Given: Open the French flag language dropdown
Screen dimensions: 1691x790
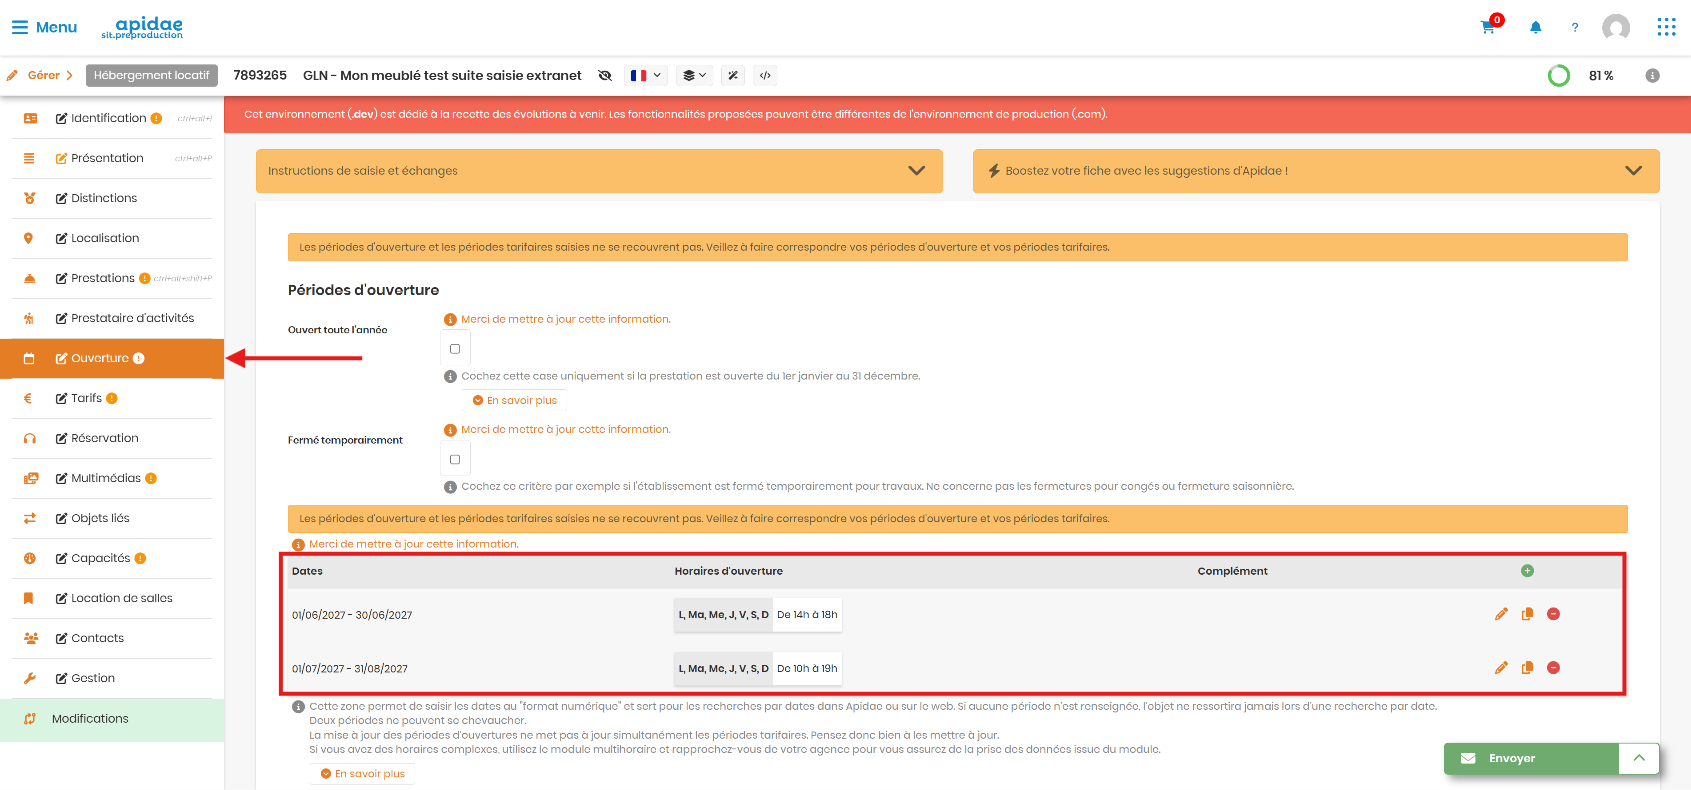Looking at the screenshot, I should click(x=646, y=75).
